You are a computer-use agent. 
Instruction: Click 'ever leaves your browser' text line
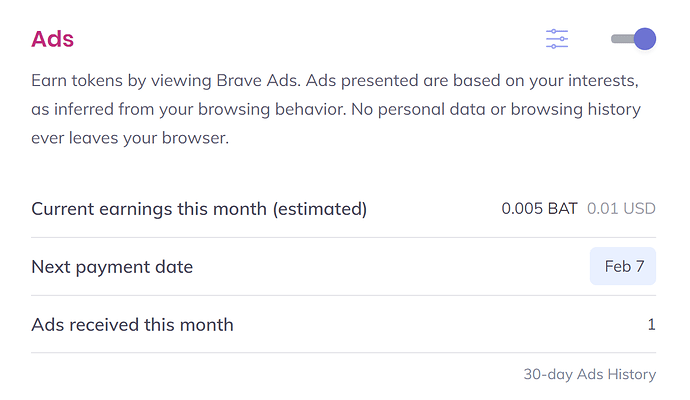point(130,138)
